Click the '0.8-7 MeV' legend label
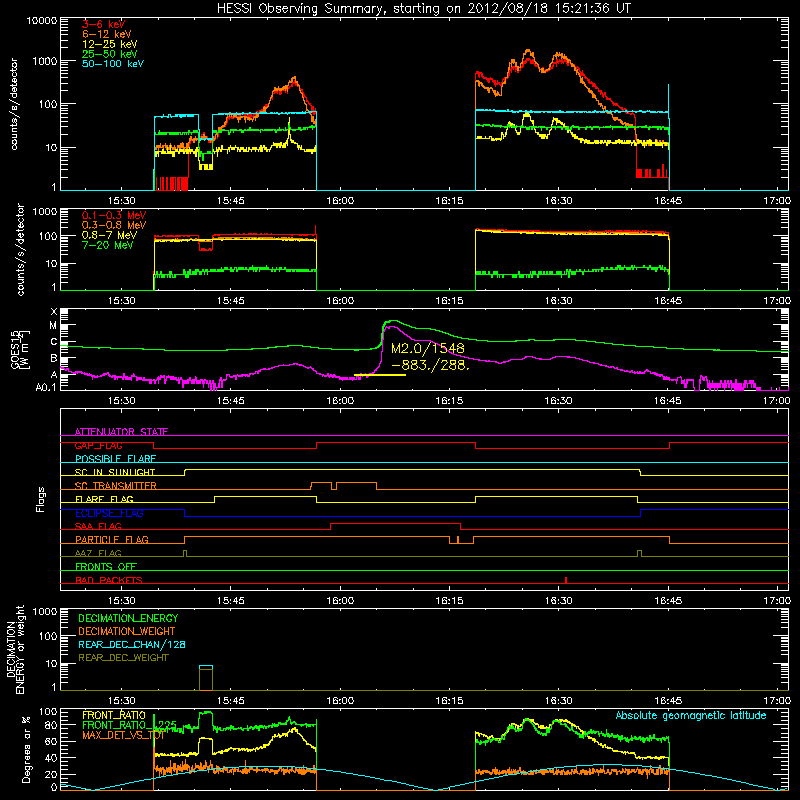 [110, 236]
